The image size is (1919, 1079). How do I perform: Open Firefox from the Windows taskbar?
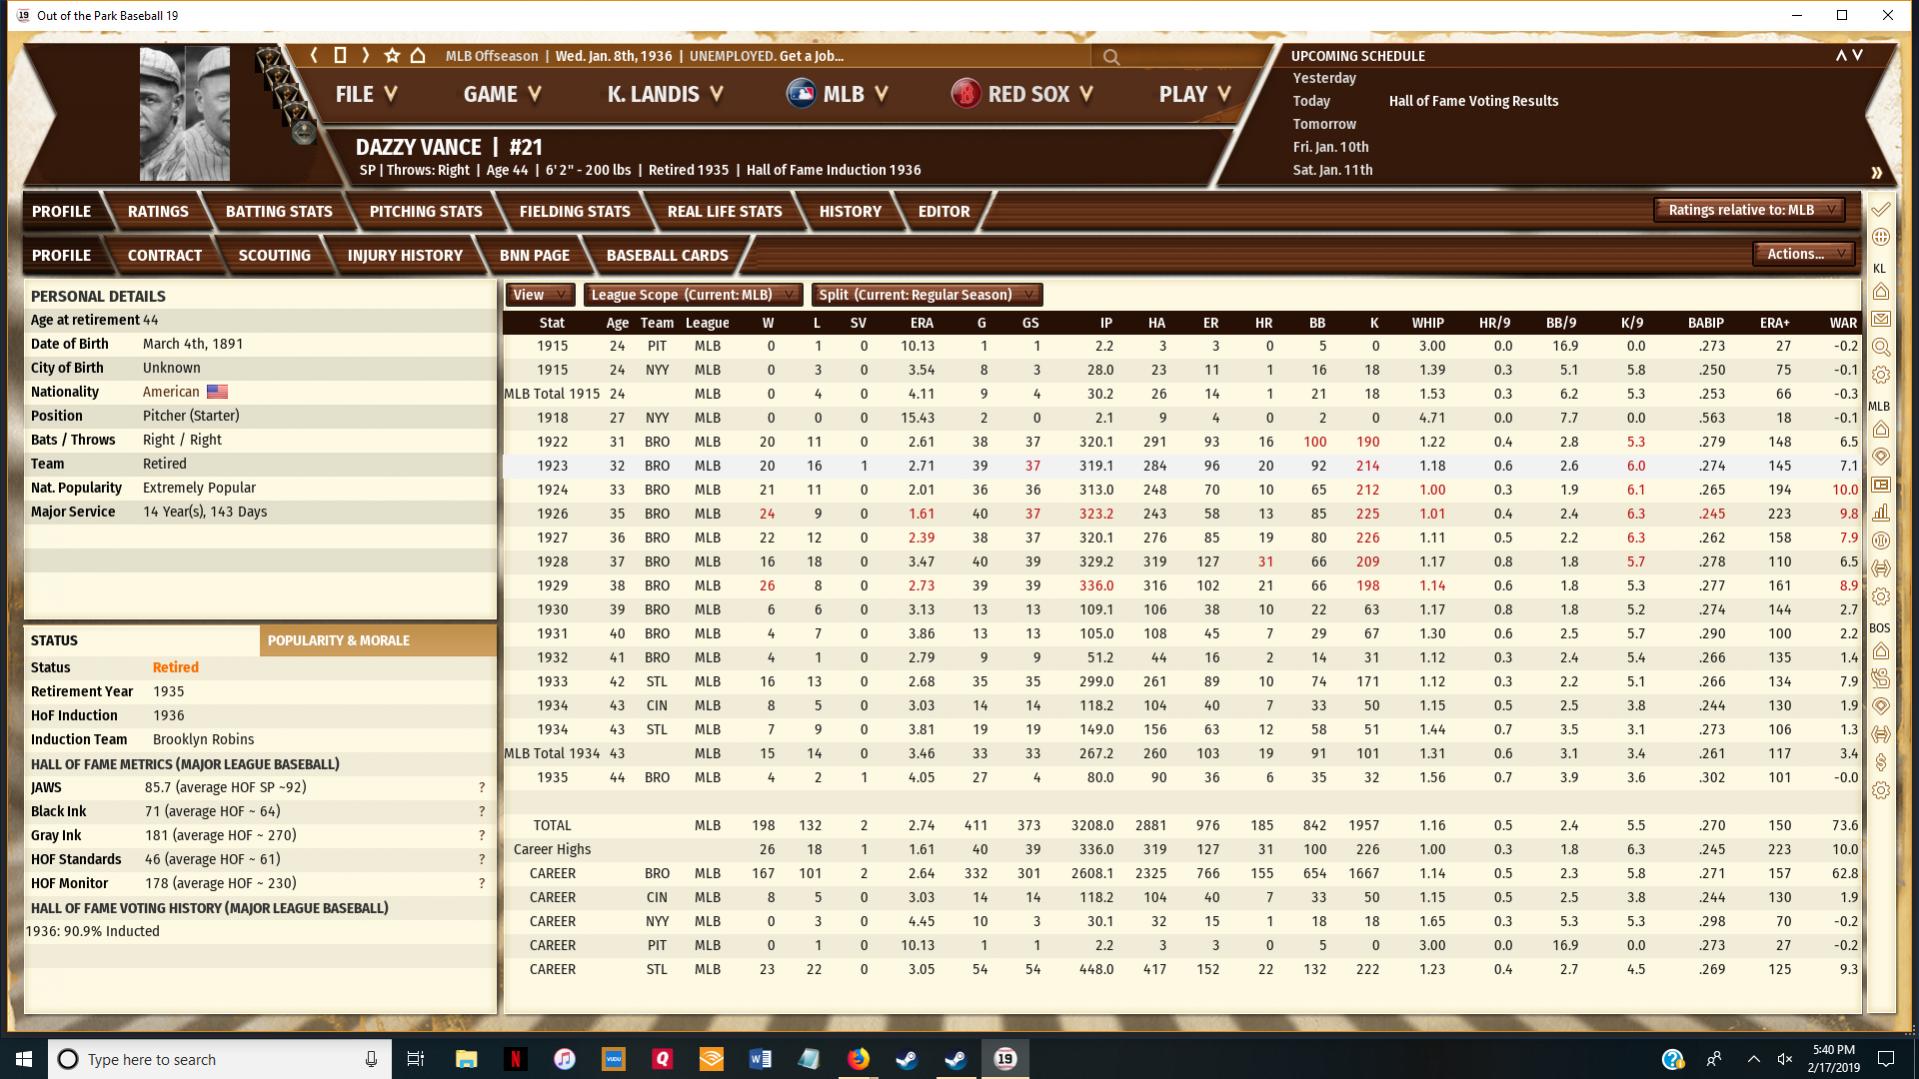pyautogui.click(x=858, y=1059)
